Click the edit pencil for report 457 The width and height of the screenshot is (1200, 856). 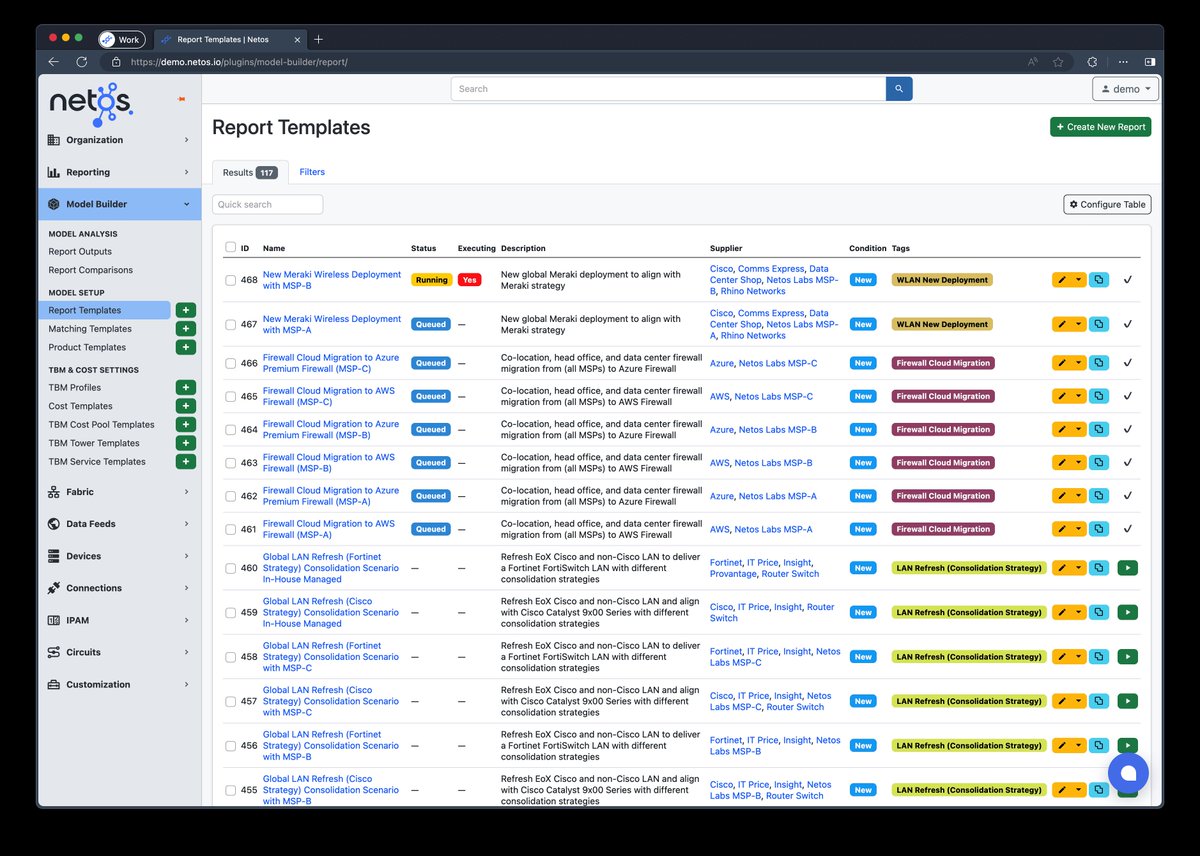[x=1062, y=701]
